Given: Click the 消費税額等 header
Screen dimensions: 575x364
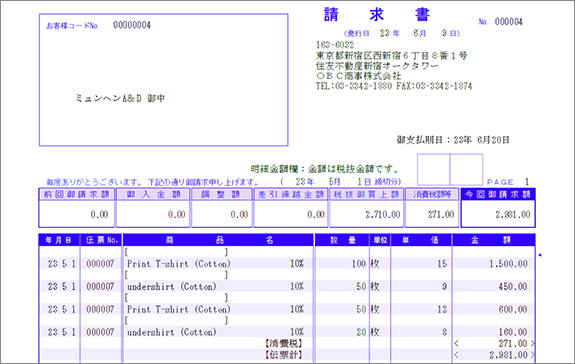Looking at the screenshot, I should (x=432, y=194).
